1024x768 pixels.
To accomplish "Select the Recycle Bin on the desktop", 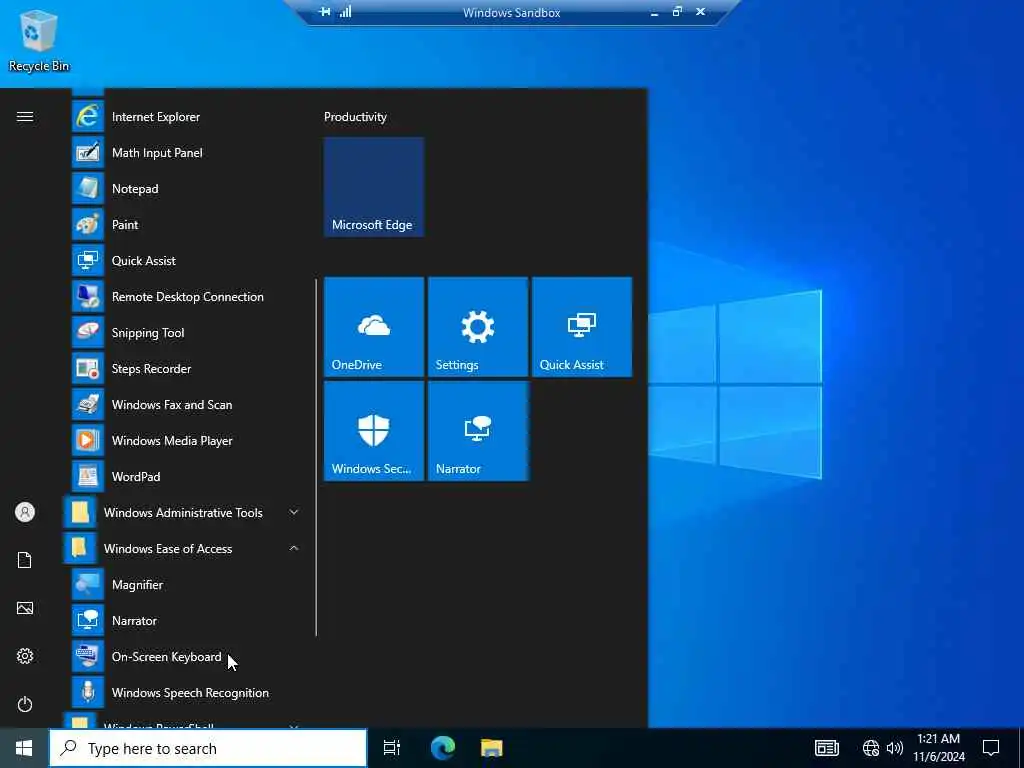I will tap(39, 41).
